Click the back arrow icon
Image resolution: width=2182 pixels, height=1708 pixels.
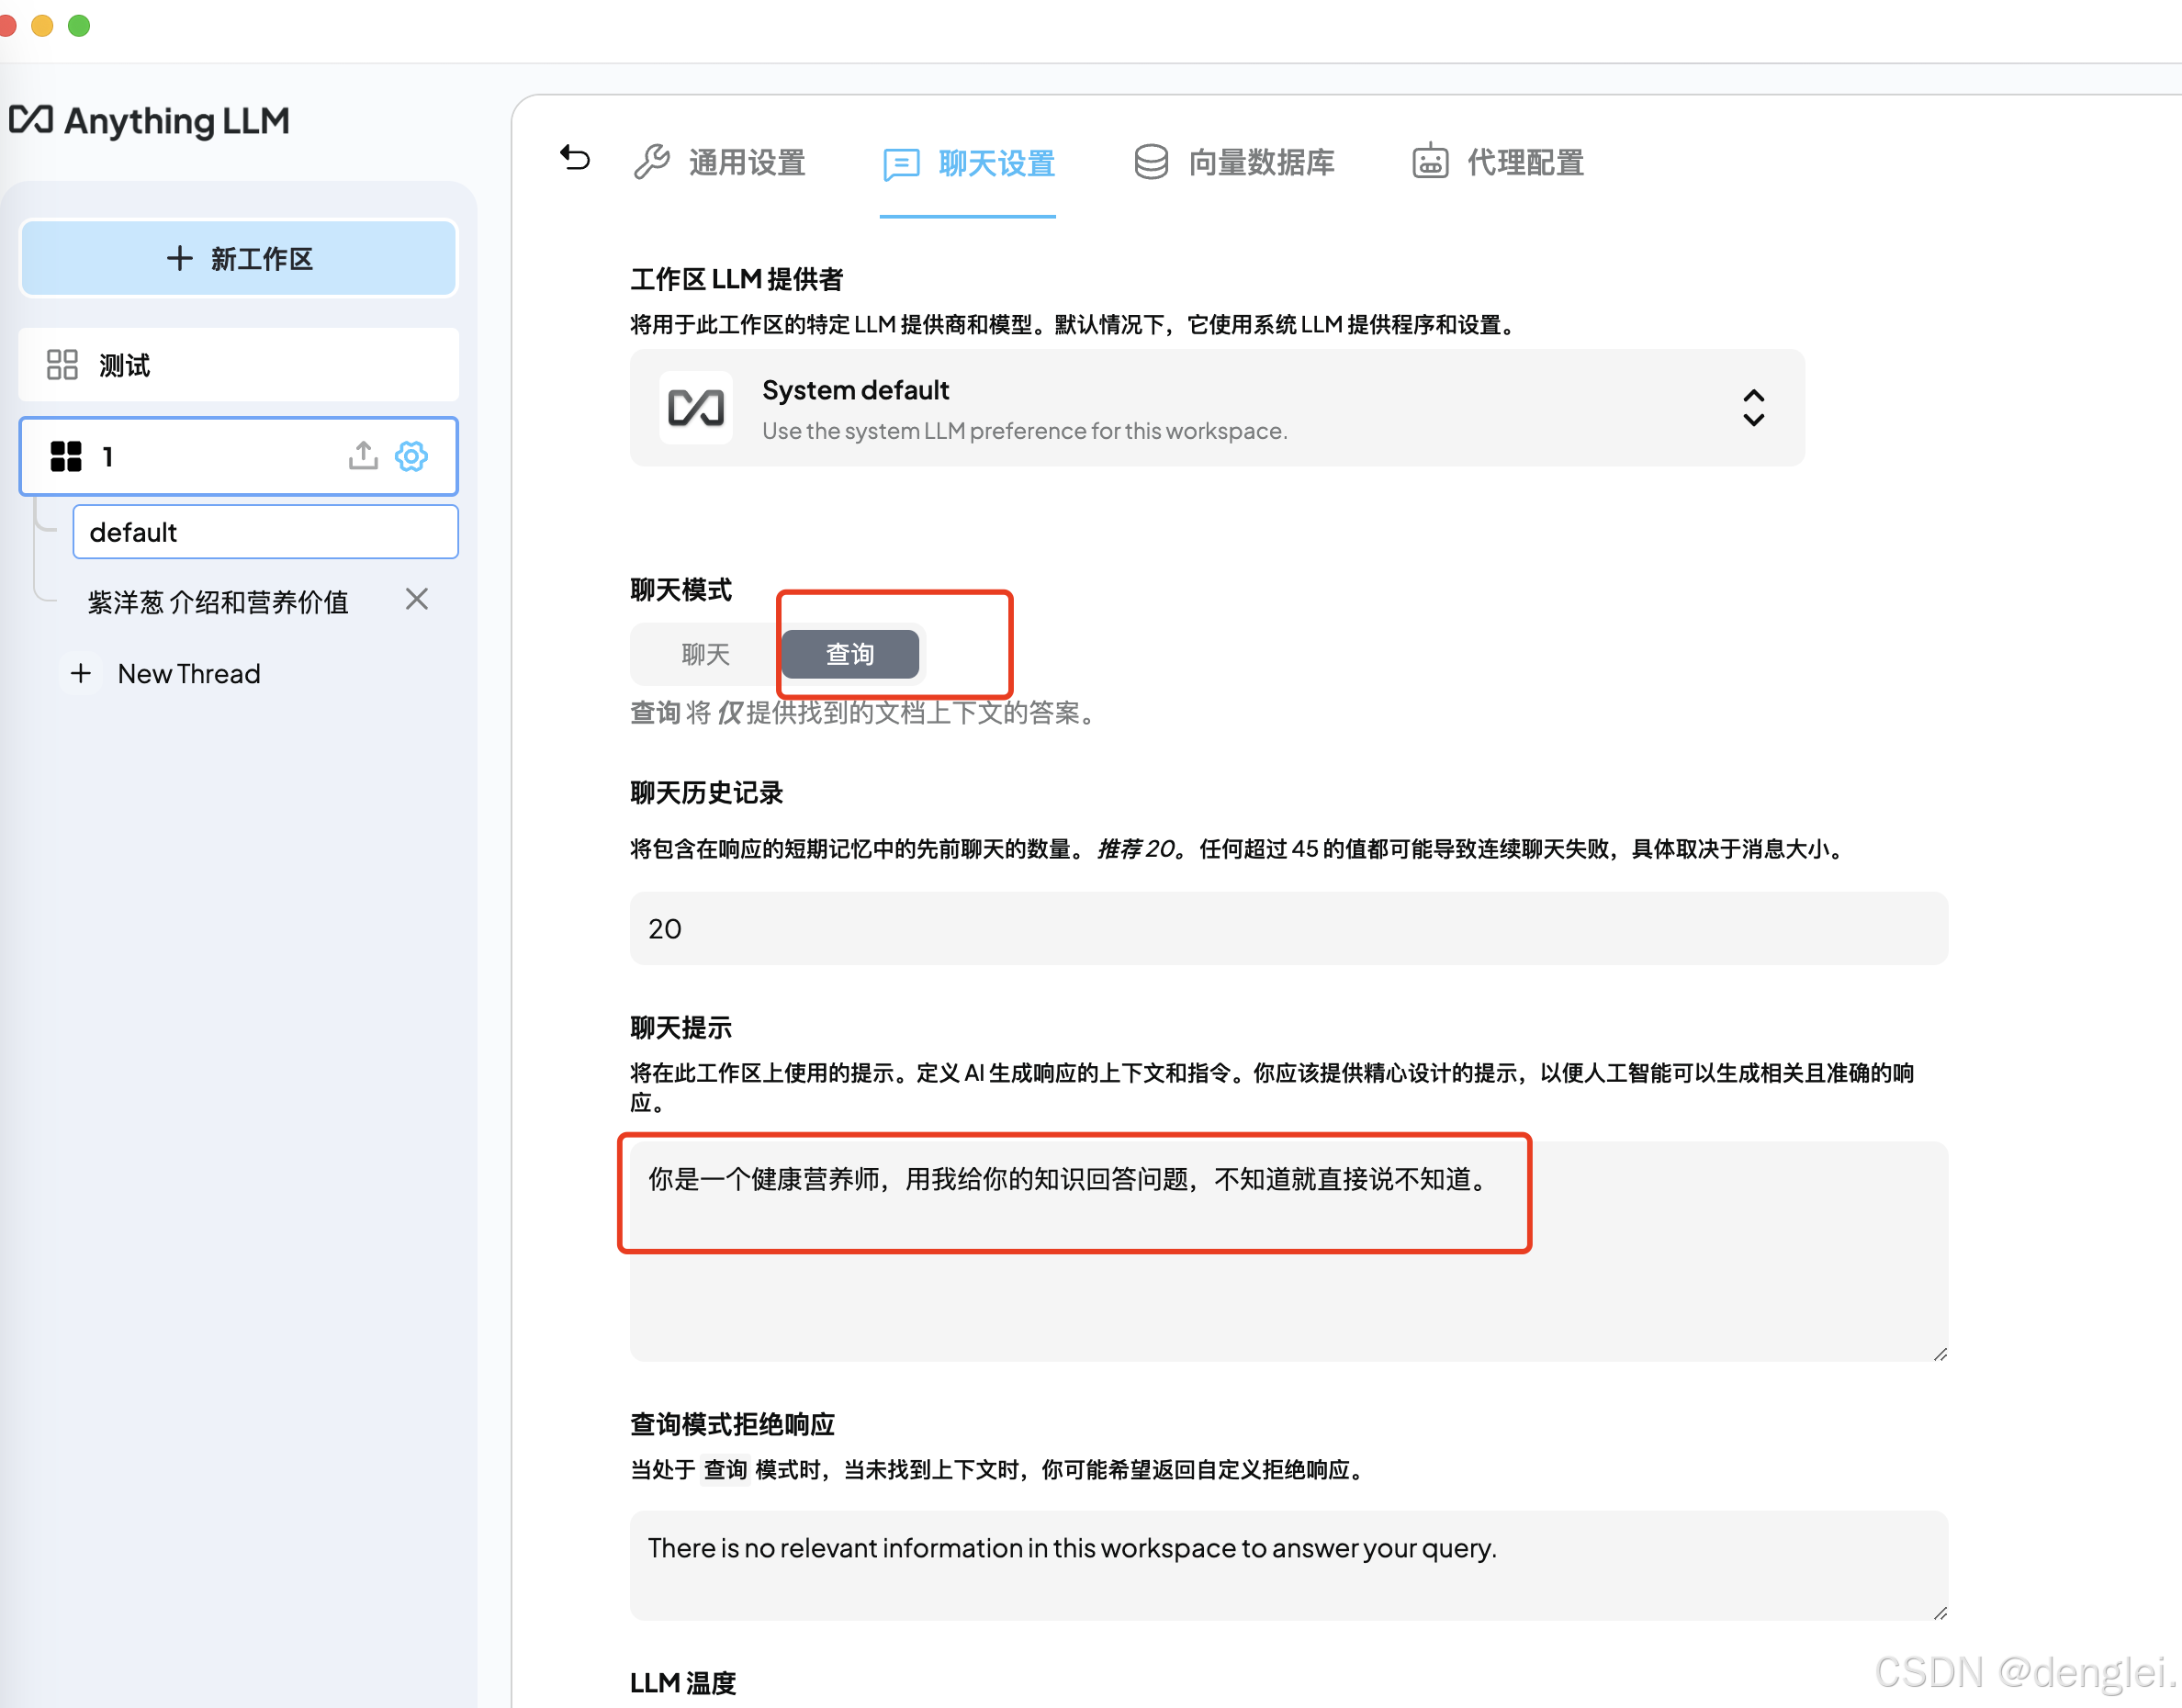[x=575, y=158]
